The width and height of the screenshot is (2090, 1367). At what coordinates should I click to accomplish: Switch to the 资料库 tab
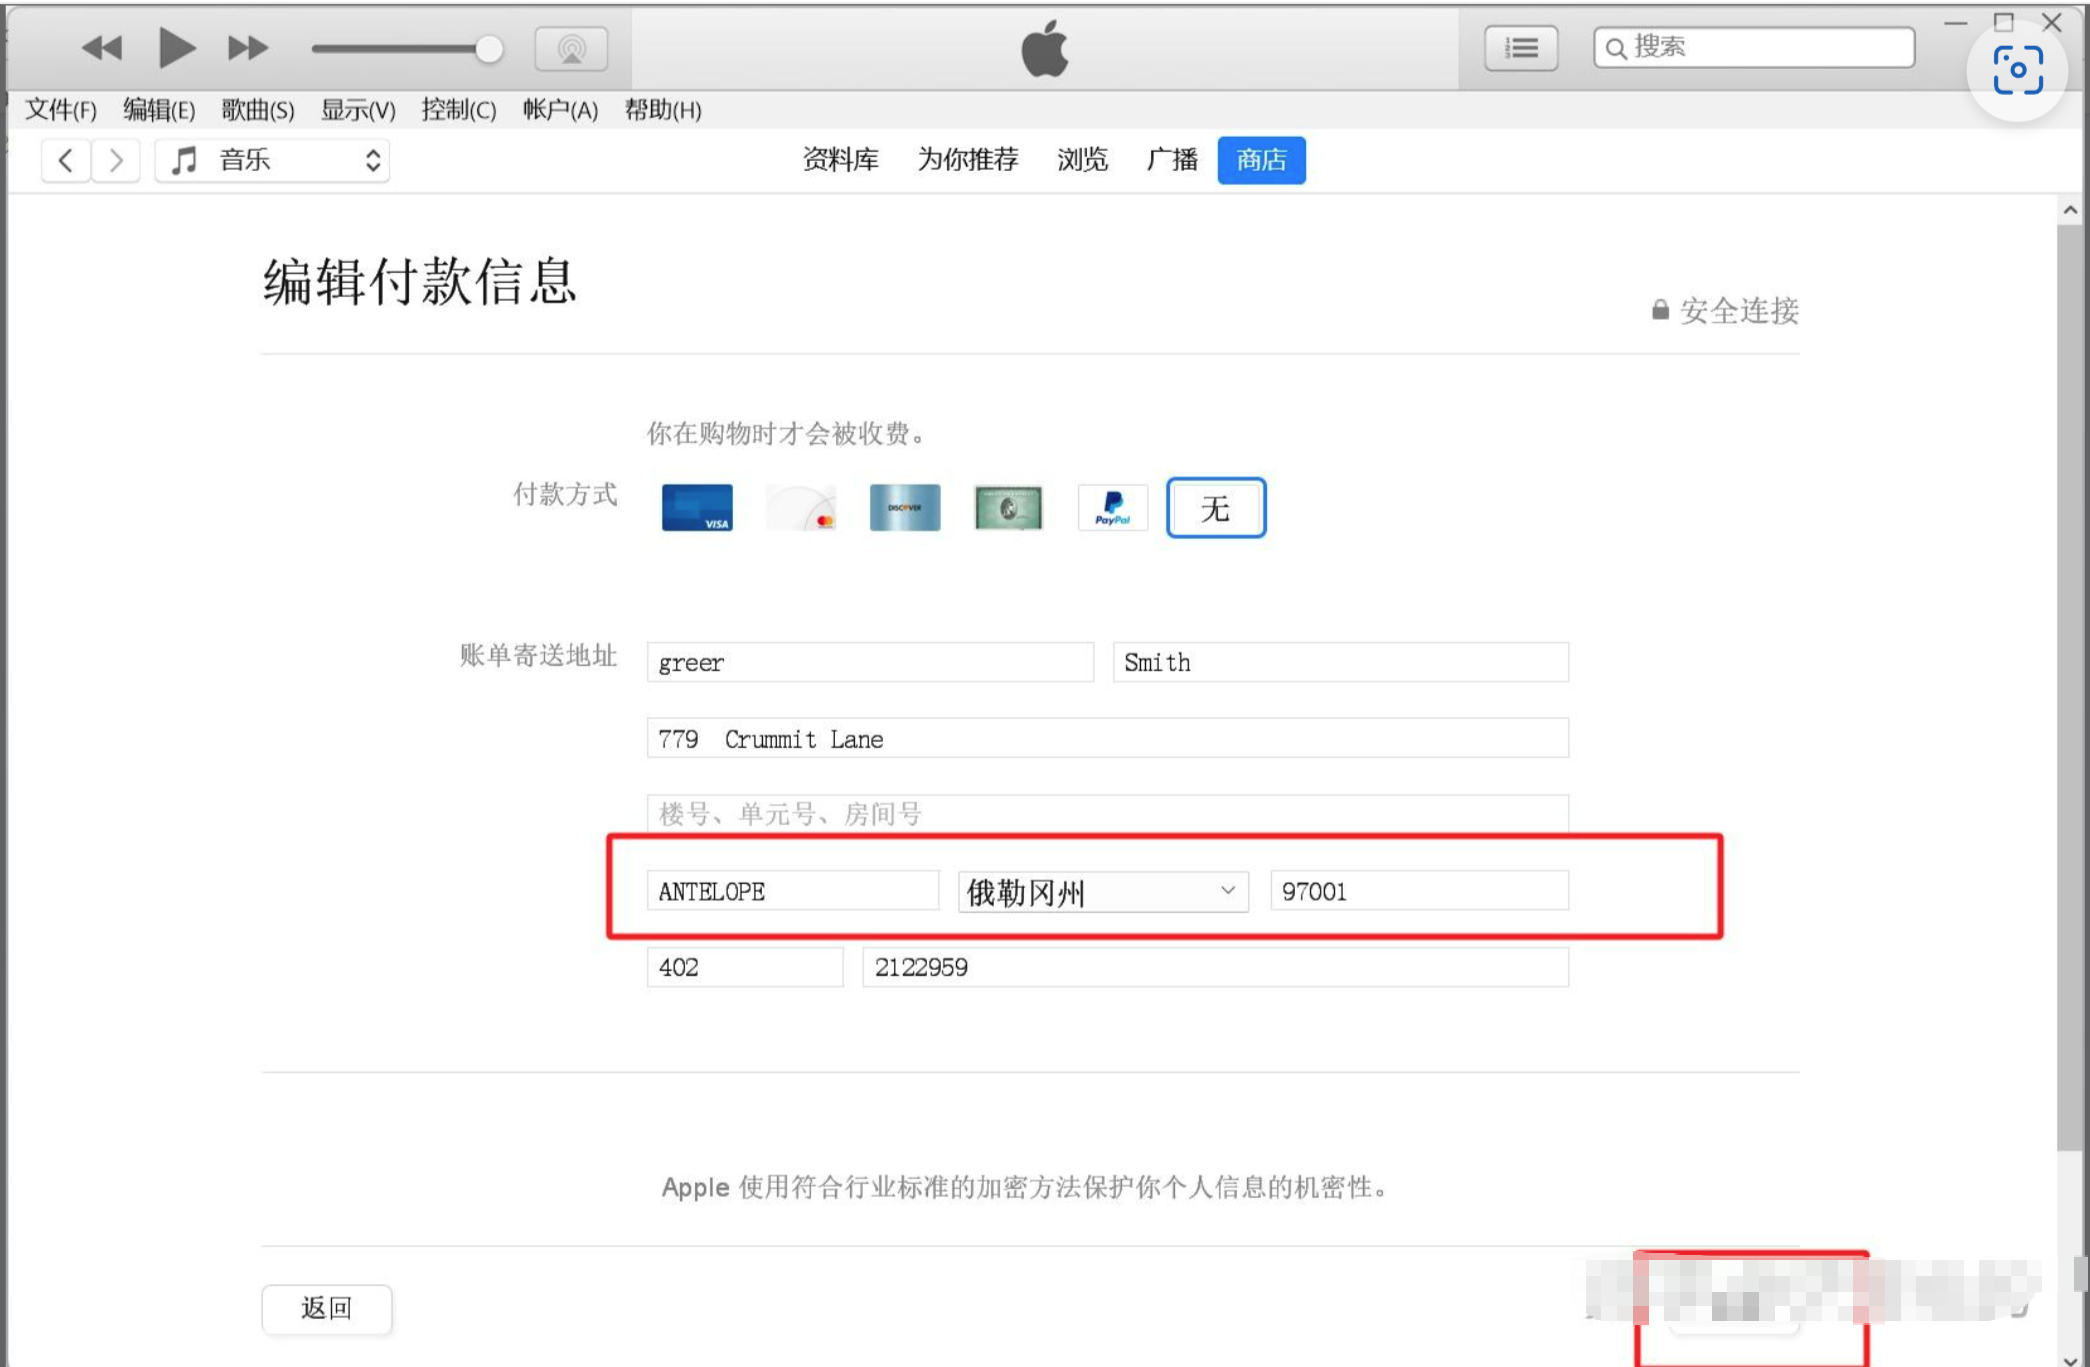pos(840,160)
